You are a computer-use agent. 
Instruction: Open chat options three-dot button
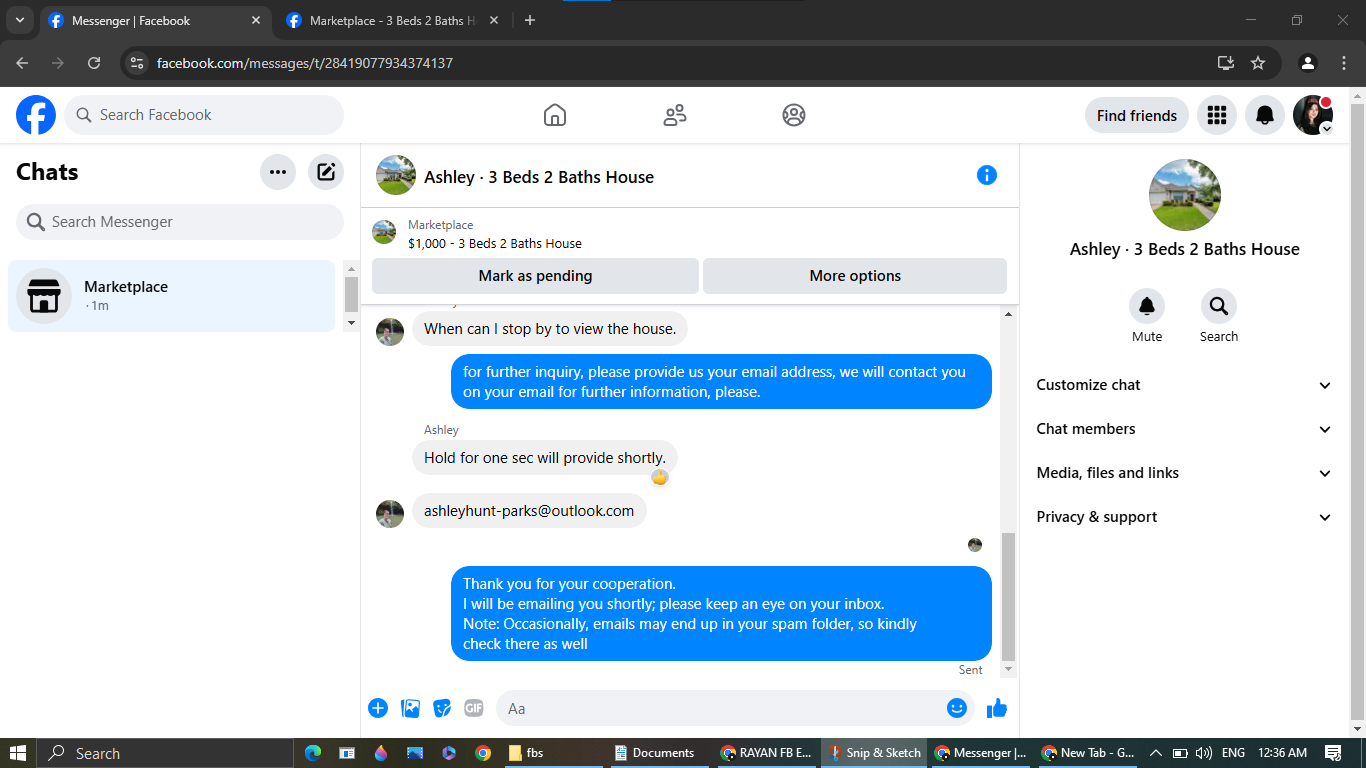(x=278, y=172)
